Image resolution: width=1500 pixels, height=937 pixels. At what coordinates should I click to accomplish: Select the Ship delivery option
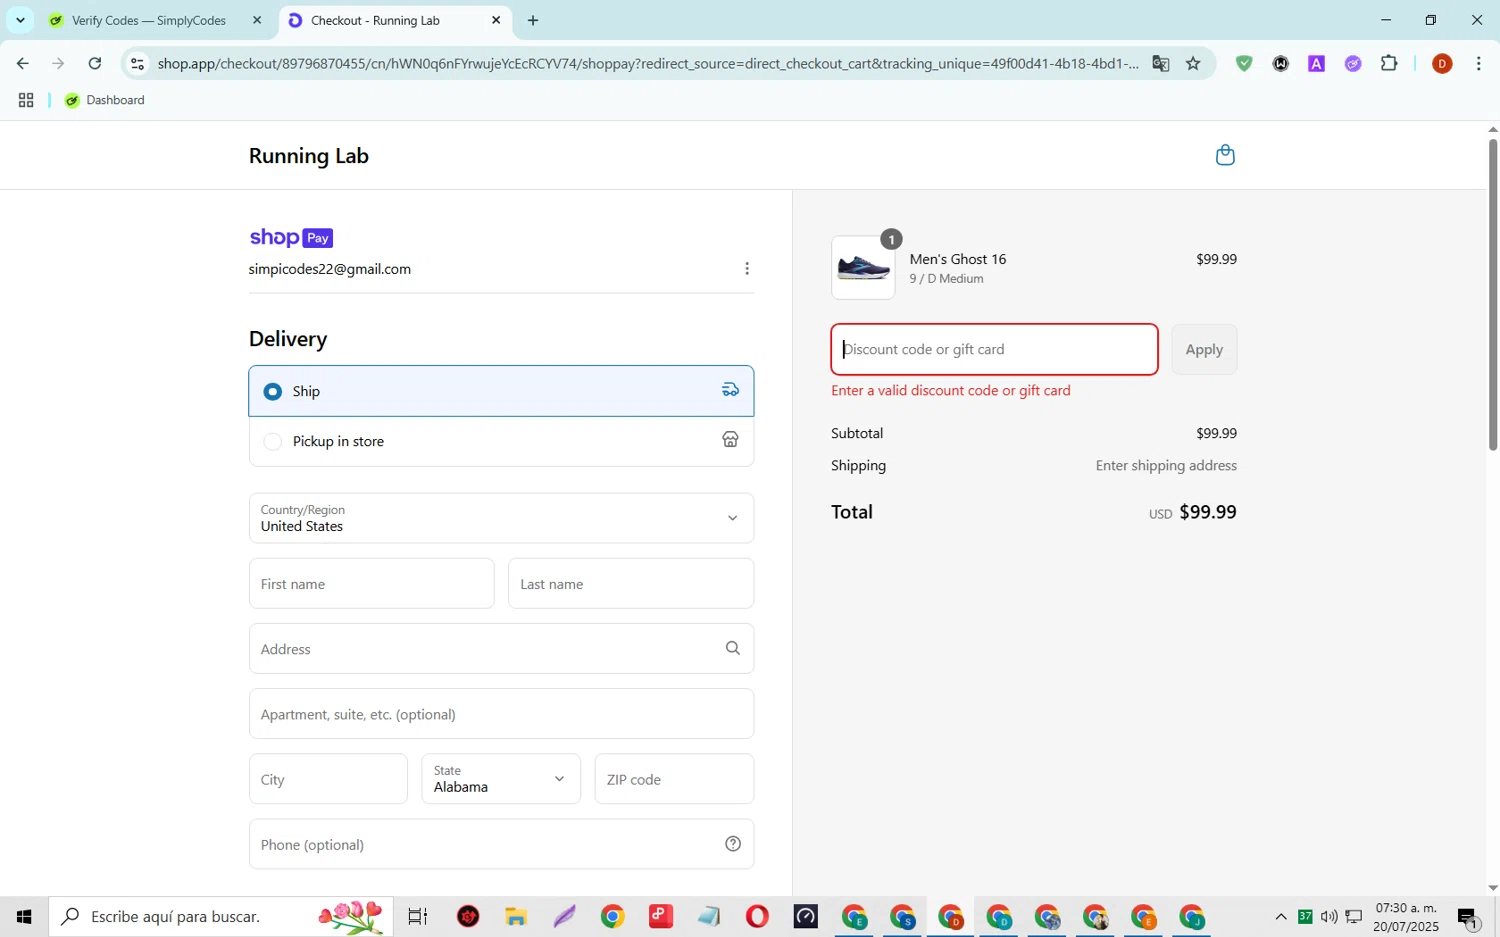click(501, 391)
